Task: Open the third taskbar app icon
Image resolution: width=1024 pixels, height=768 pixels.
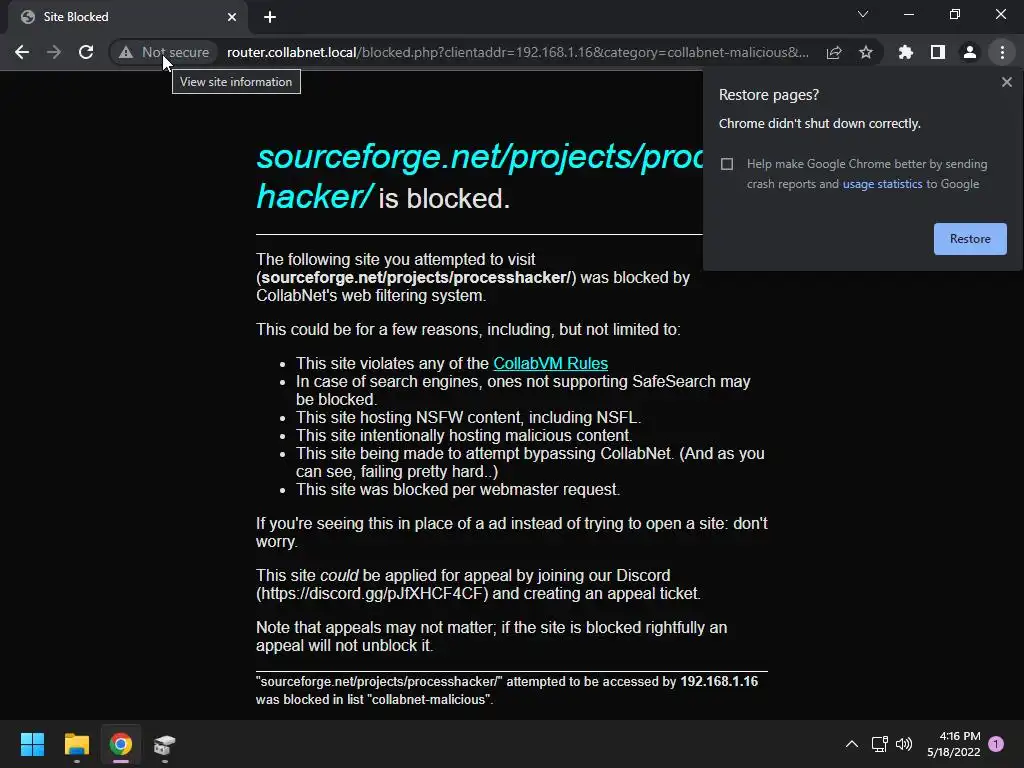Action: [165, 744]
